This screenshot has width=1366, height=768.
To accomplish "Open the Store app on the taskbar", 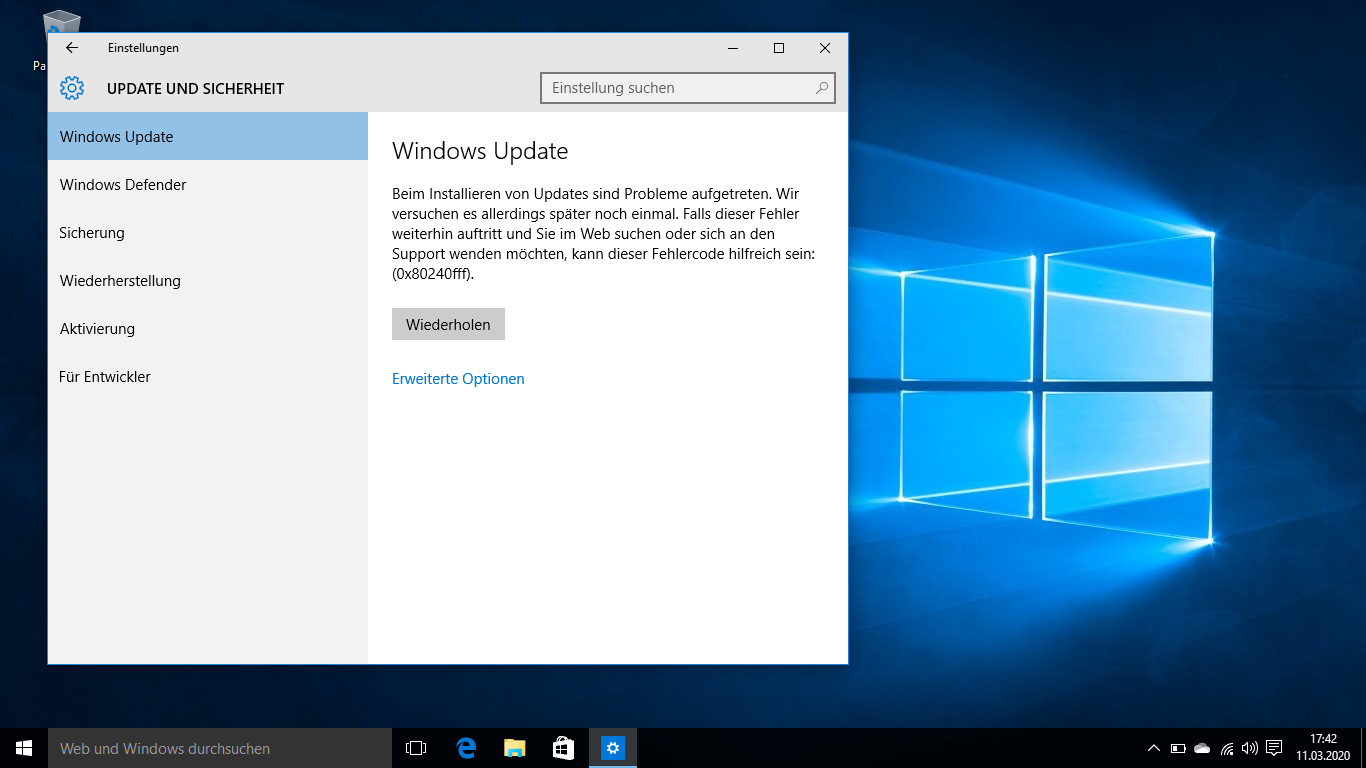I will [x=563, y=748].
